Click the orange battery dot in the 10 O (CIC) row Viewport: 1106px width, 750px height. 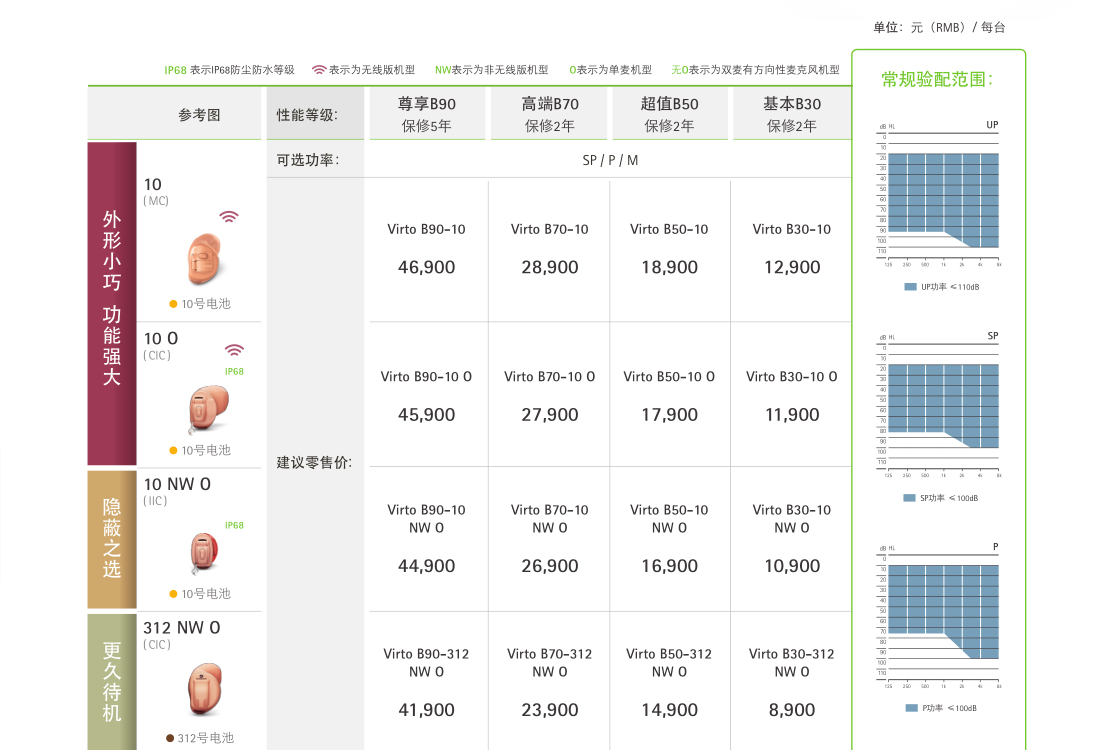(x=173, y=450)
